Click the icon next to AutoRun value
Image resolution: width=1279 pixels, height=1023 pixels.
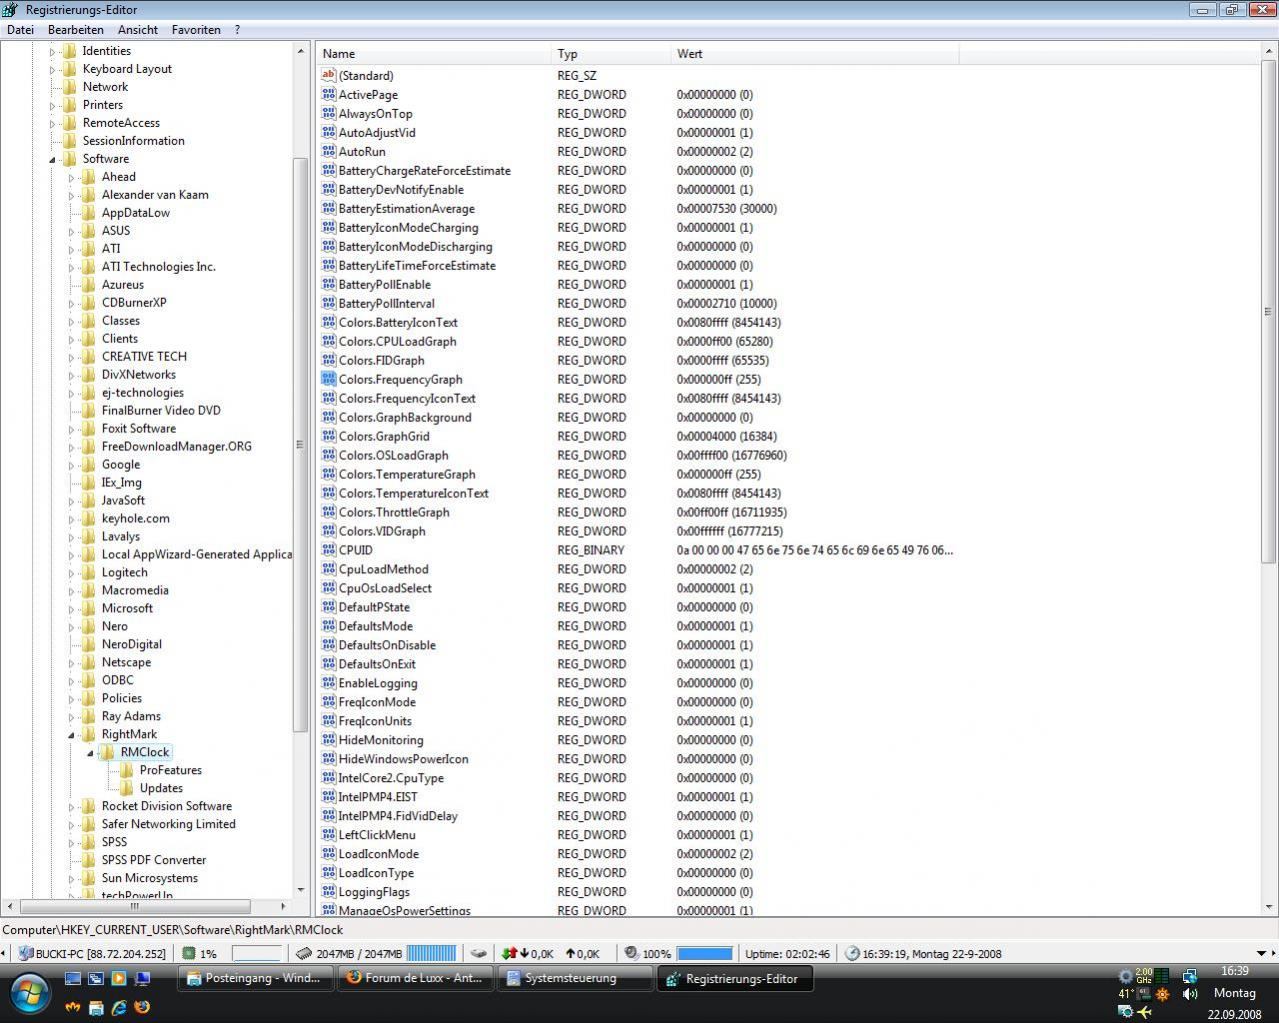(328, 151)
